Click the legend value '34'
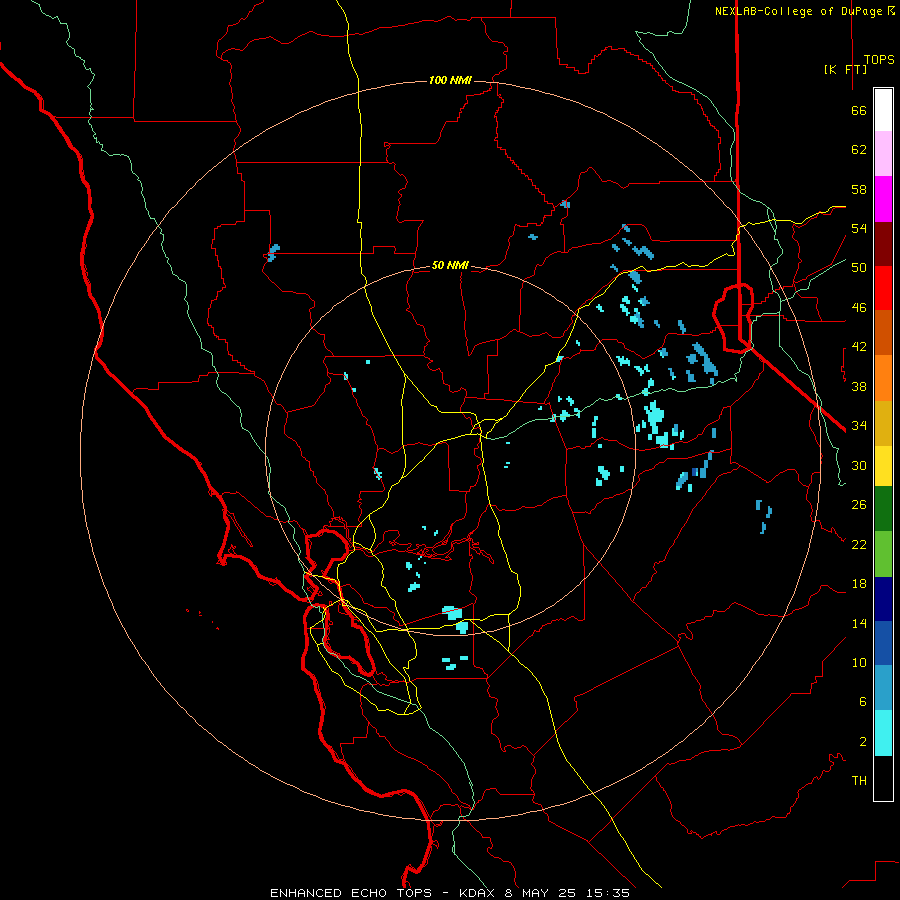The image size is (900, 900). (859, 425)
